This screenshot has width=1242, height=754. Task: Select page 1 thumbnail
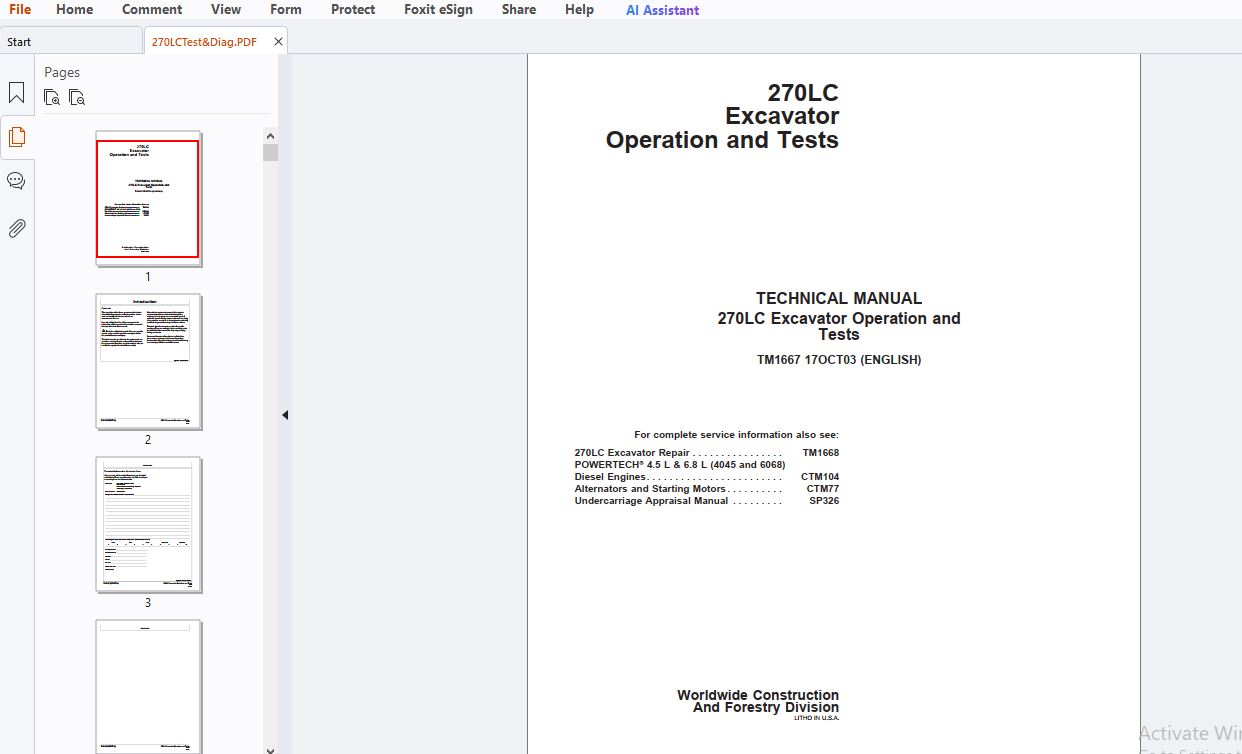point(148,198)
